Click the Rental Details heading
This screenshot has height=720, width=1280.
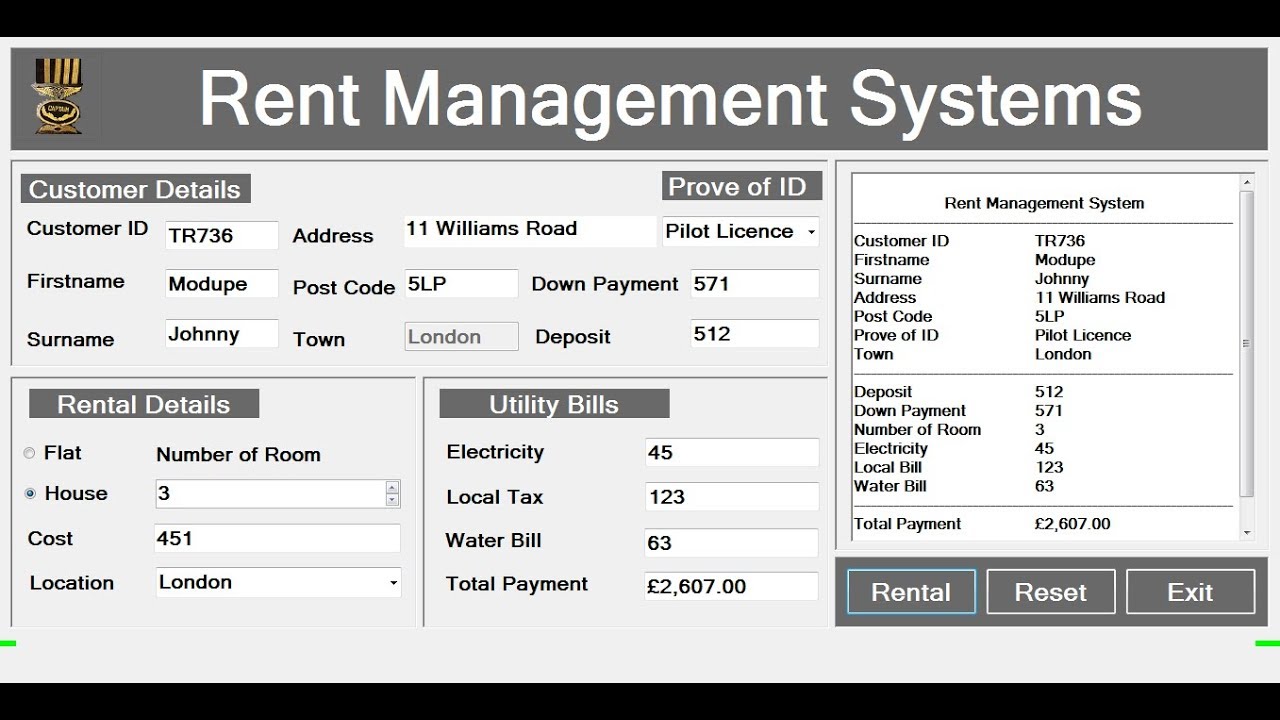(x=144, y=404)
